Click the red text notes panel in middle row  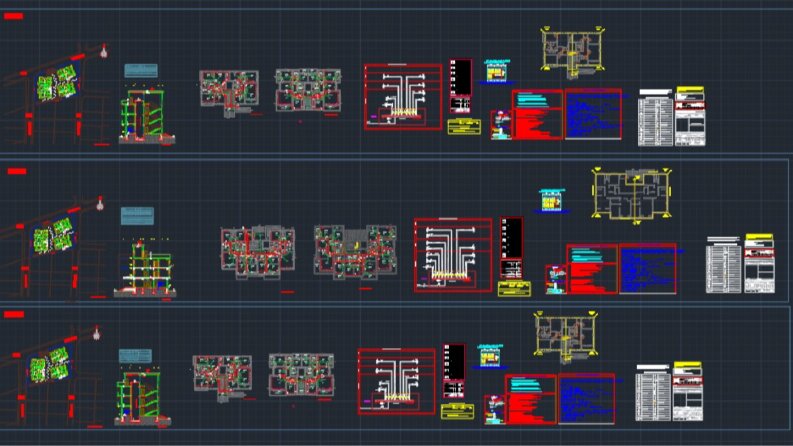point(592,269)
